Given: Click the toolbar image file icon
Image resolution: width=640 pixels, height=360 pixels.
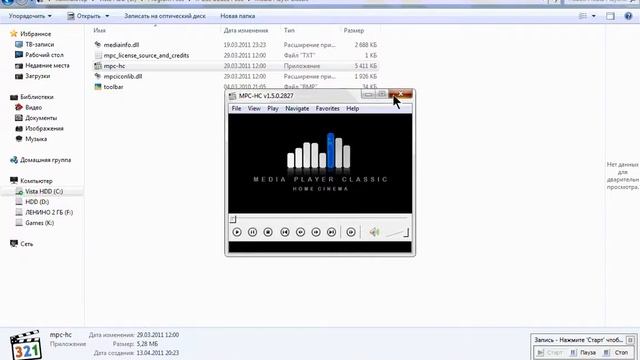Looking at the screenshot, I should [98, 87].
